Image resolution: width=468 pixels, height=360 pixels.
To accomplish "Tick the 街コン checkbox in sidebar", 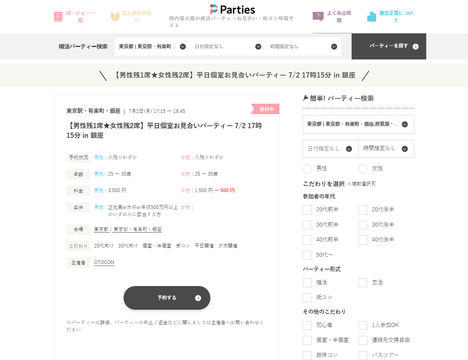I will point(307,297).
